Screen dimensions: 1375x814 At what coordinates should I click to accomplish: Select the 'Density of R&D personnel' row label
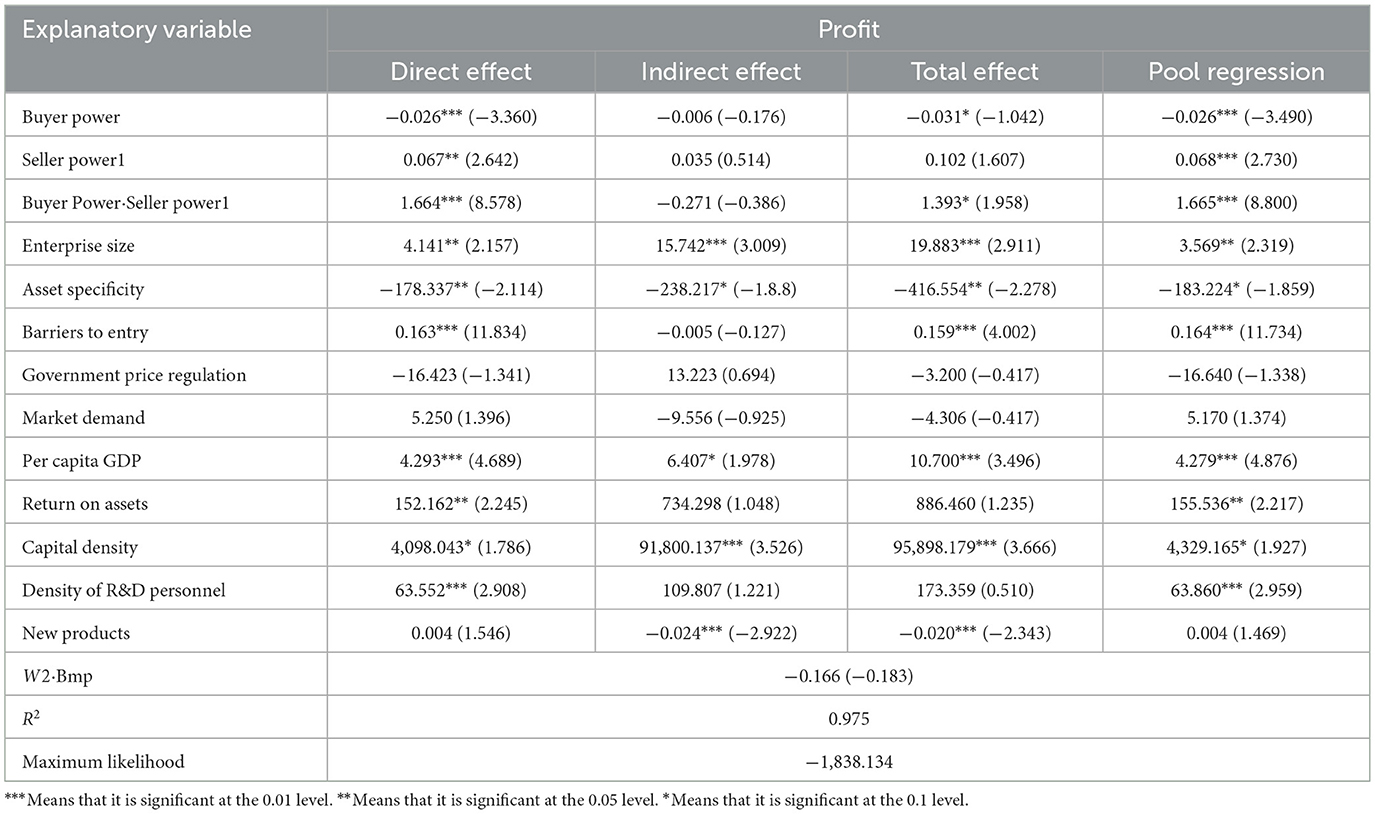(124, 590)
